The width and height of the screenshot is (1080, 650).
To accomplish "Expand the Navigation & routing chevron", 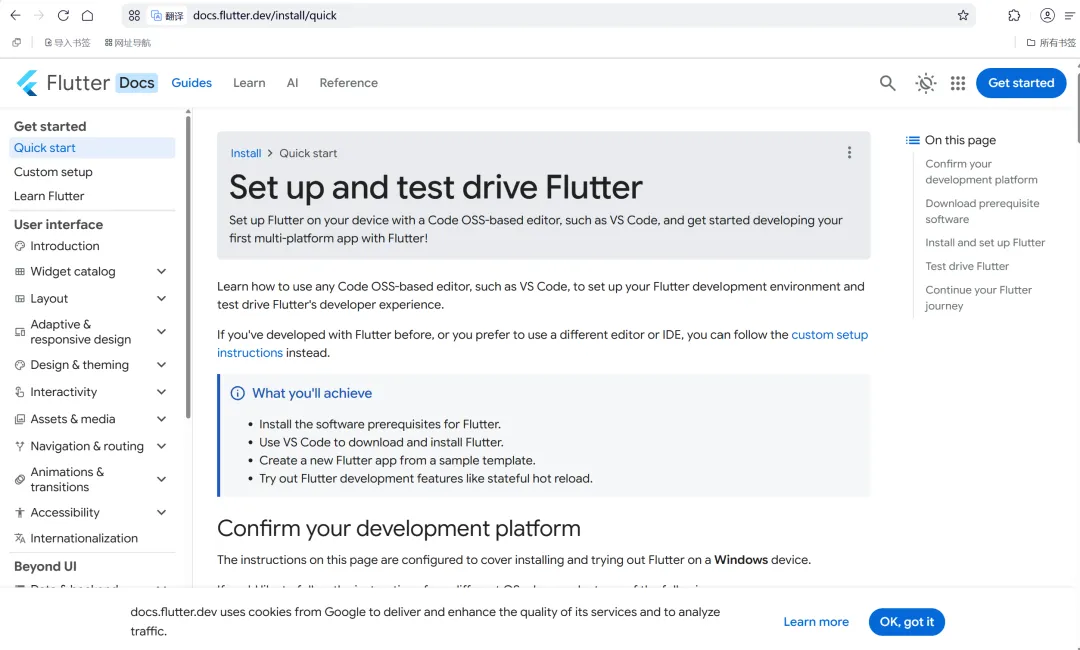I will (161, 445).
